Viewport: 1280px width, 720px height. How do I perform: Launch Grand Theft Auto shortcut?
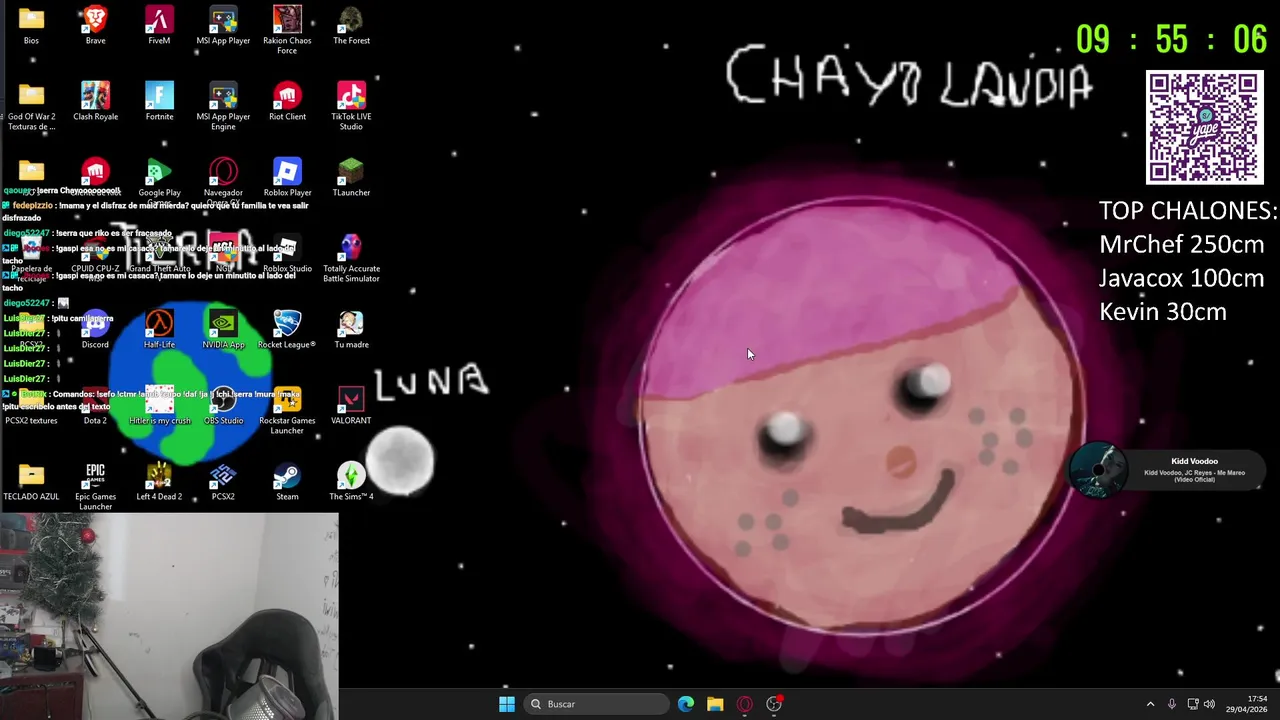(x=159, y=254)
